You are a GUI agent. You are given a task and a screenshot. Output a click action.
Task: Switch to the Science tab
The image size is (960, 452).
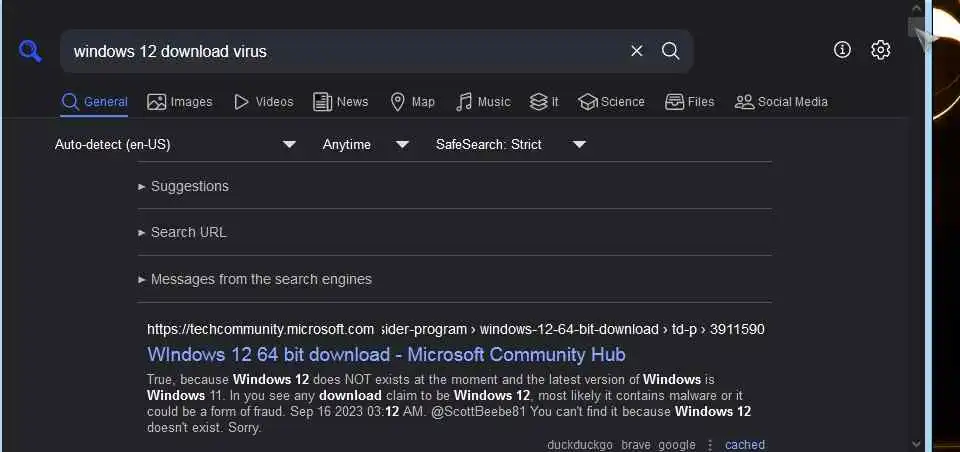tap(611, 102)
